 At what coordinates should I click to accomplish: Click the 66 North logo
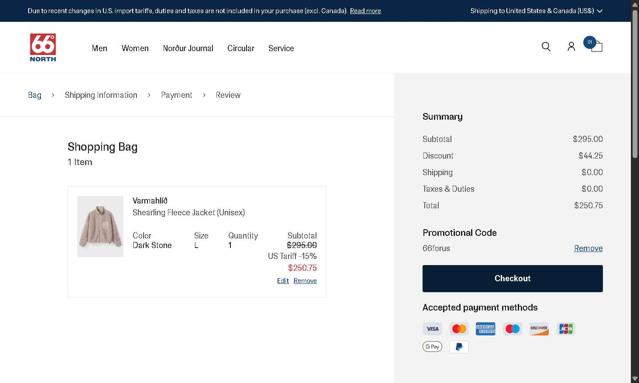pyautogui.click(x=43, y=48)
